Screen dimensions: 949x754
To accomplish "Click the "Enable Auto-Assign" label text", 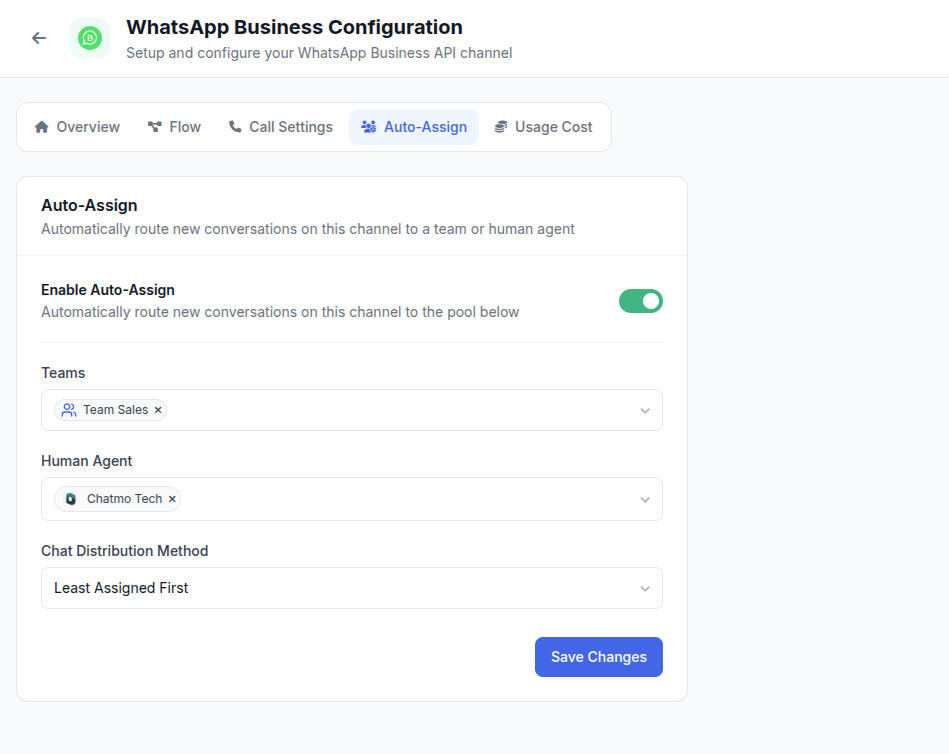I will point(108,290).
